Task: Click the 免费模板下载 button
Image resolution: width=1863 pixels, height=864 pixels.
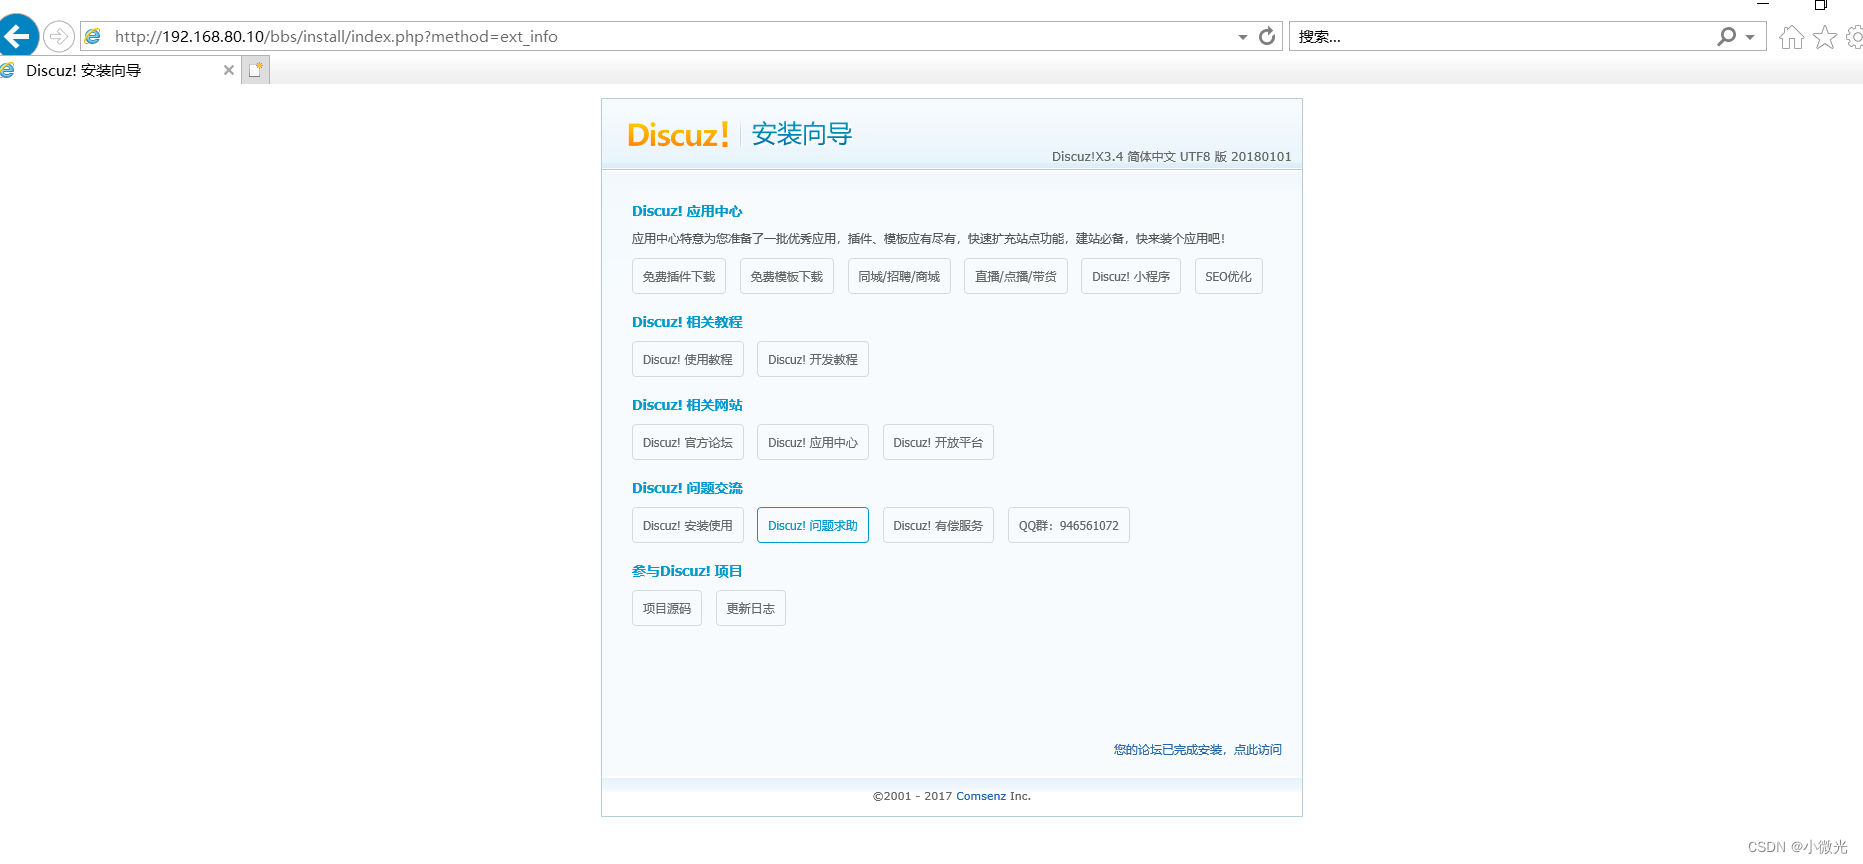Action: [x=787, y=277]
